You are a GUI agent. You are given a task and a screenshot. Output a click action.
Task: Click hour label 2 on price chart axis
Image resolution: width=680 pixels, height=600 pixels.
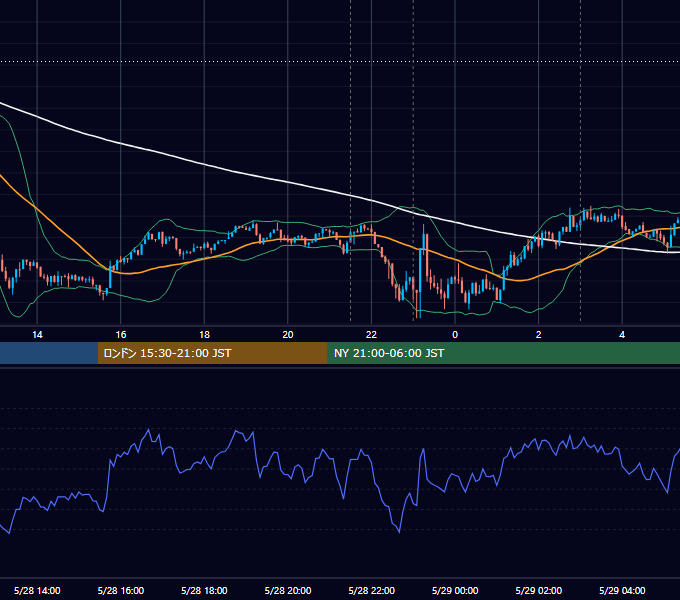coord(539,335)
